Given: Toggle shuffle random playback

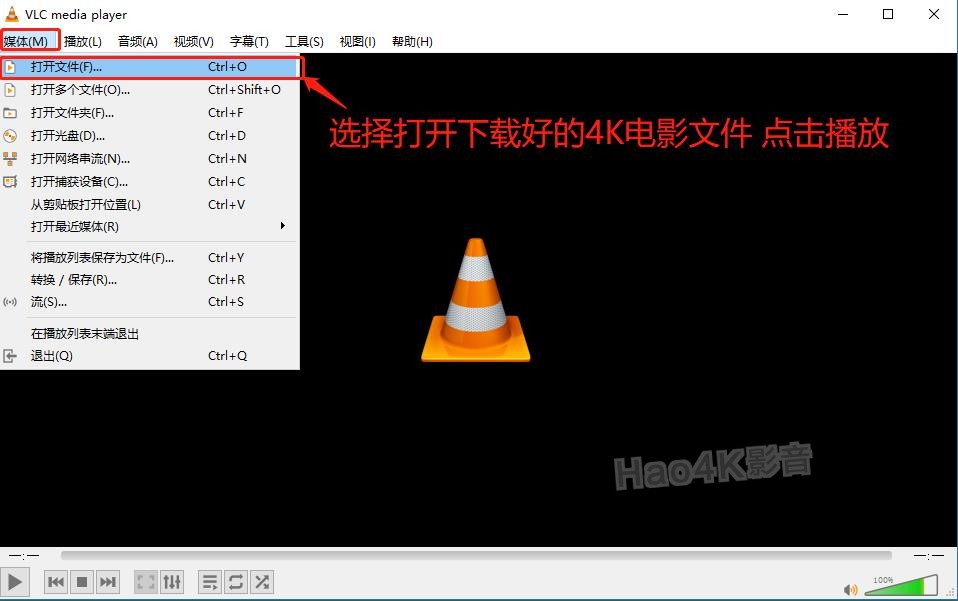Looking at the screenshot, I should tap(262, 582).
